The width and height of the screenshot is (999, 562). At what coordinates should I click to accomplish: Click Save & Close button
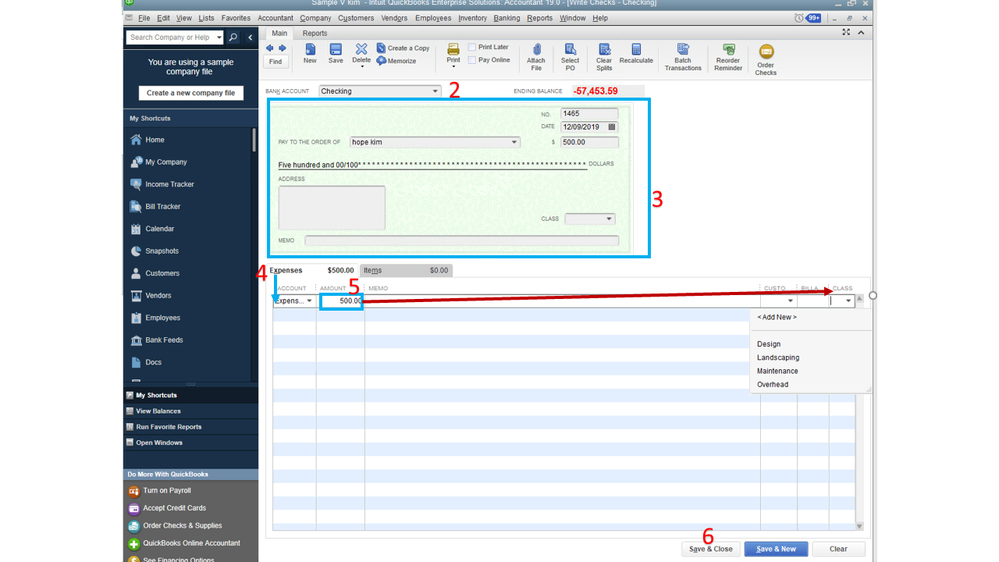710,549
